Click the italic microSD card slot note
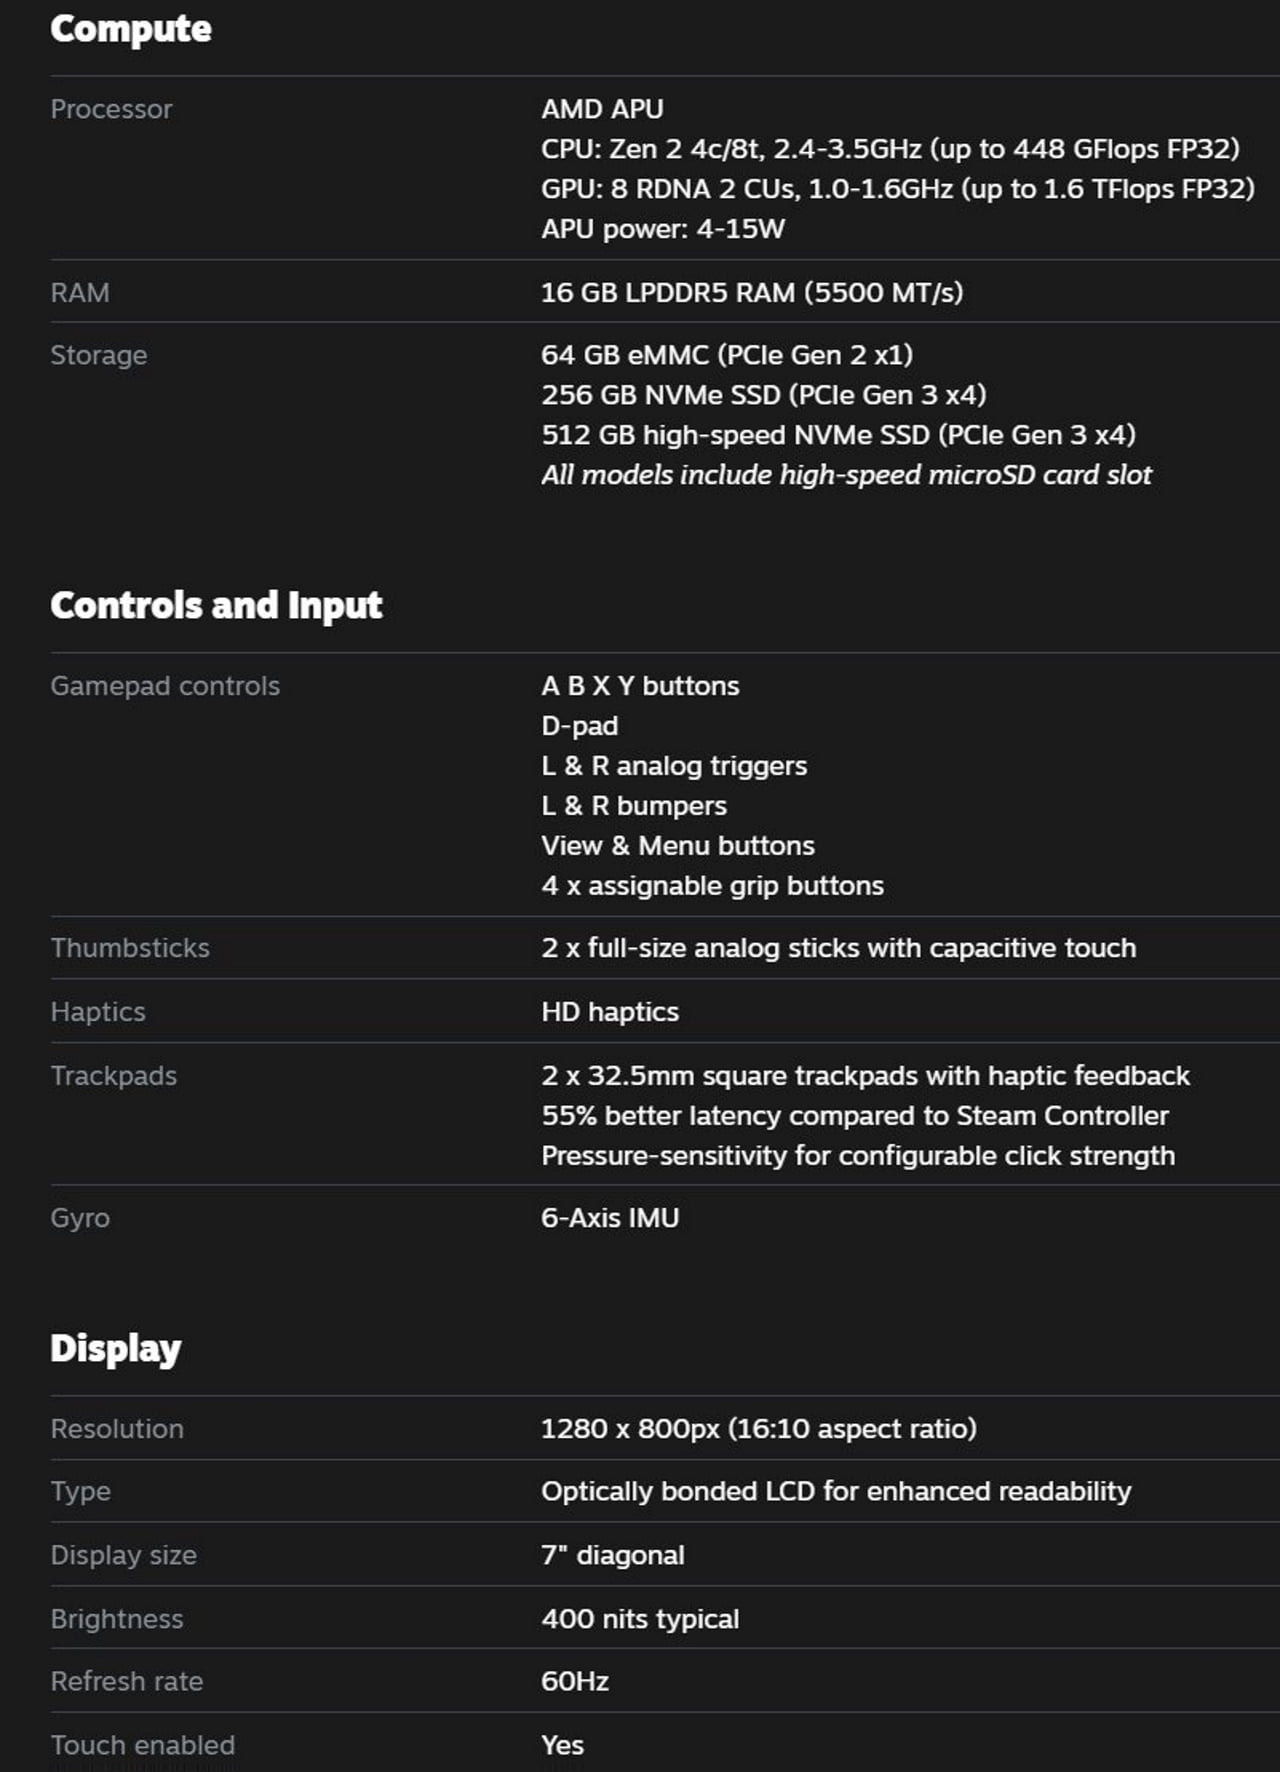Image resolution: width=1280 pixels, height=1772 pixels. (846, 475)
